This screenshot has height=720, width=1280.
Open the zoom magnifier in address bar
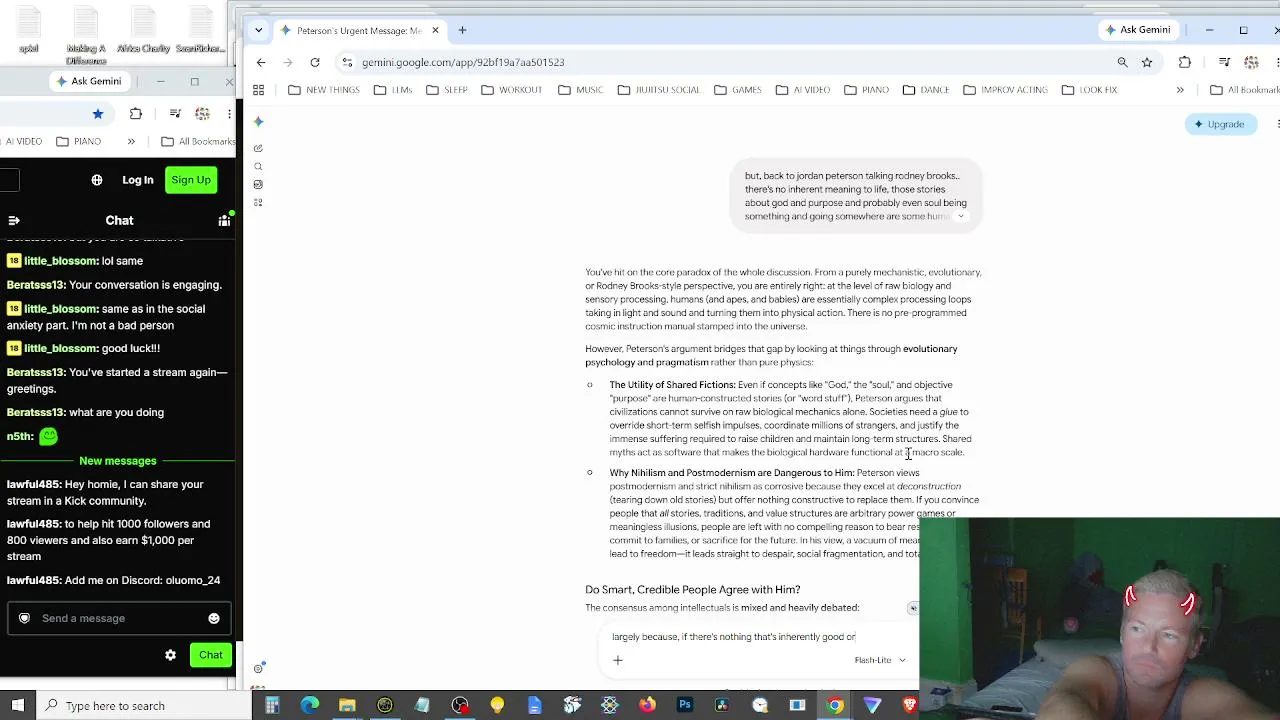[1122, 62]
